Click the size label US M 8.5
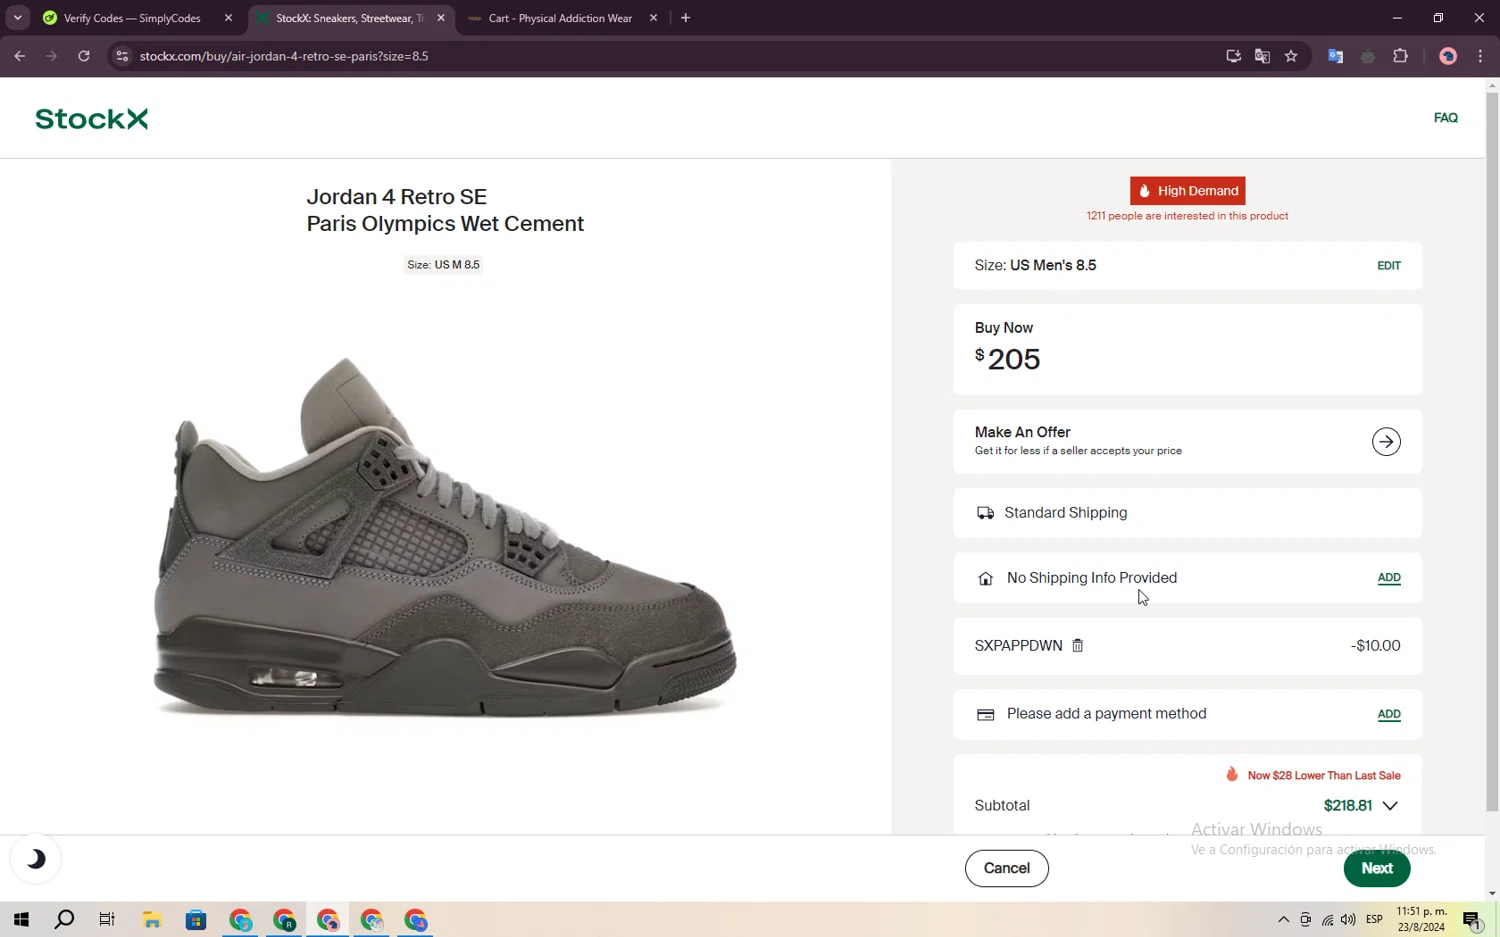1500x937 pixels. [443, 265]
